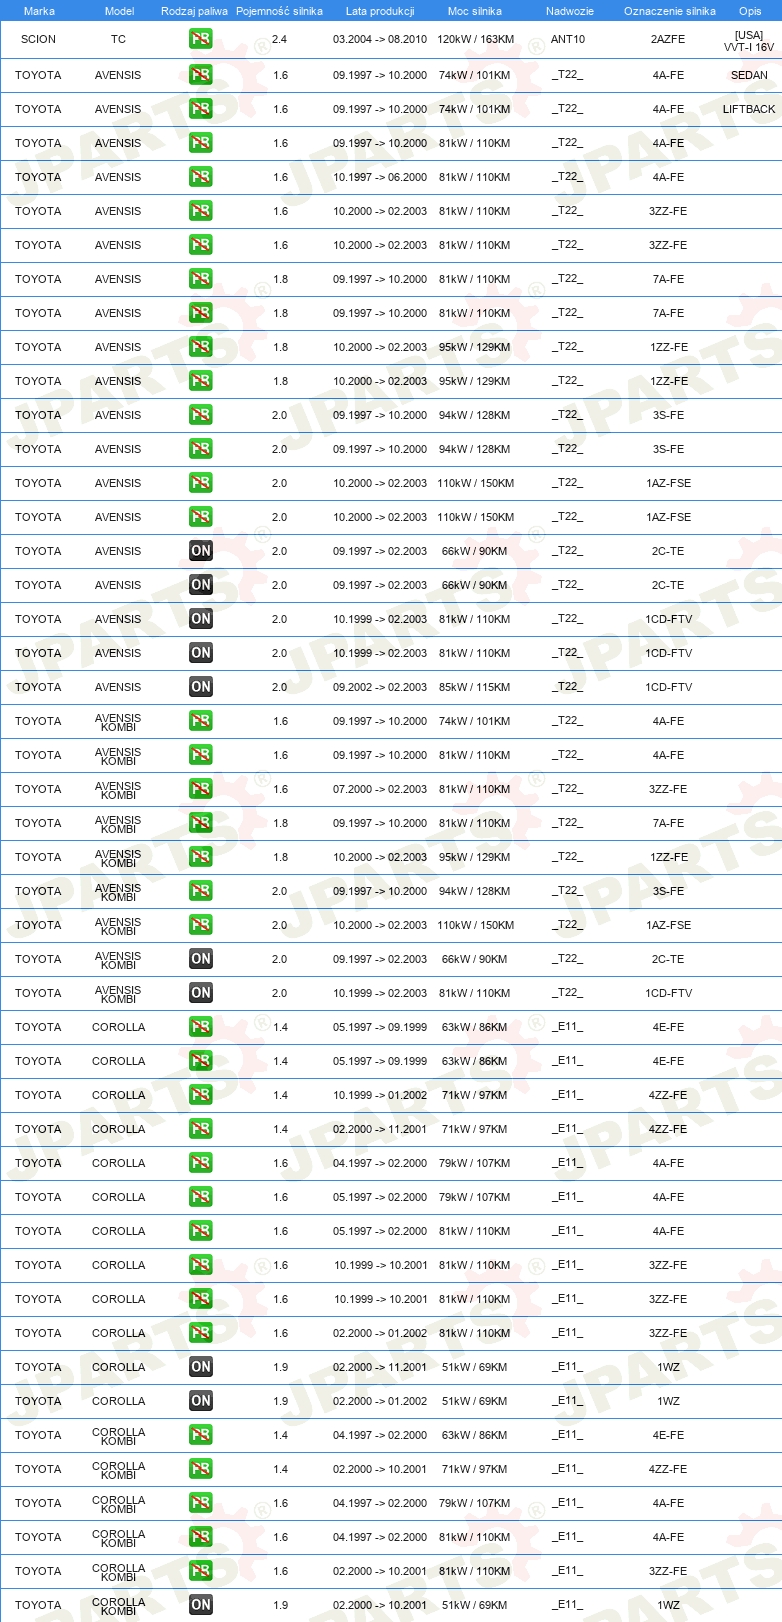Click the "Rodzaj paliwa" column header
The width and height of the screenshot is (782, 1622).
tap(194, 11)
